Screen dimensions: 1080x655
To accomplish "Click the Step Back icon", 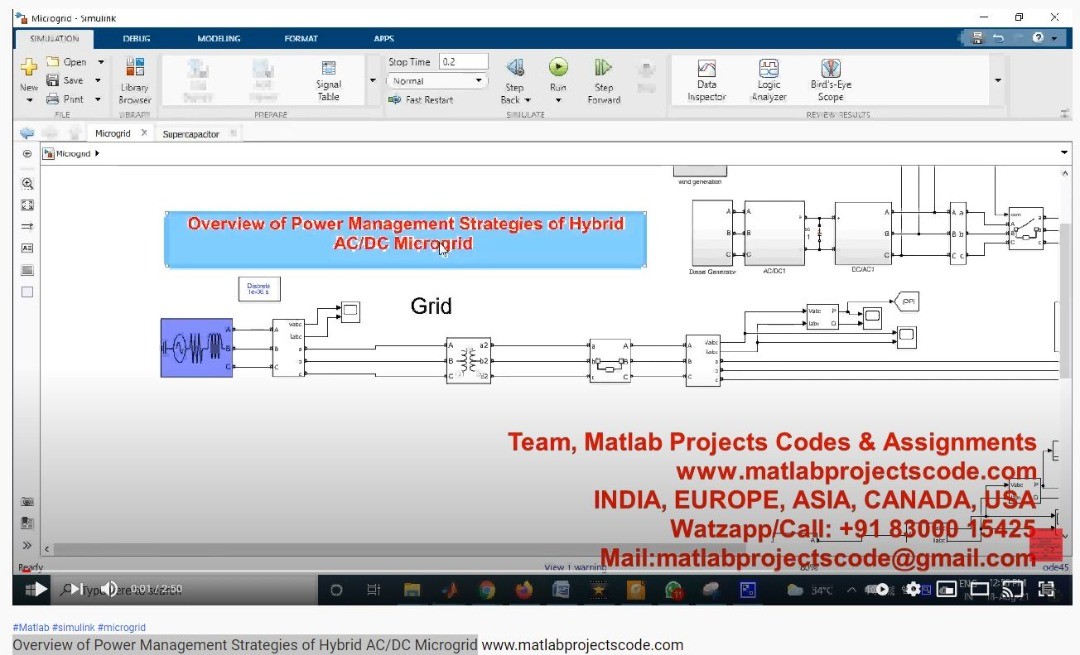I will pos(515,67).
